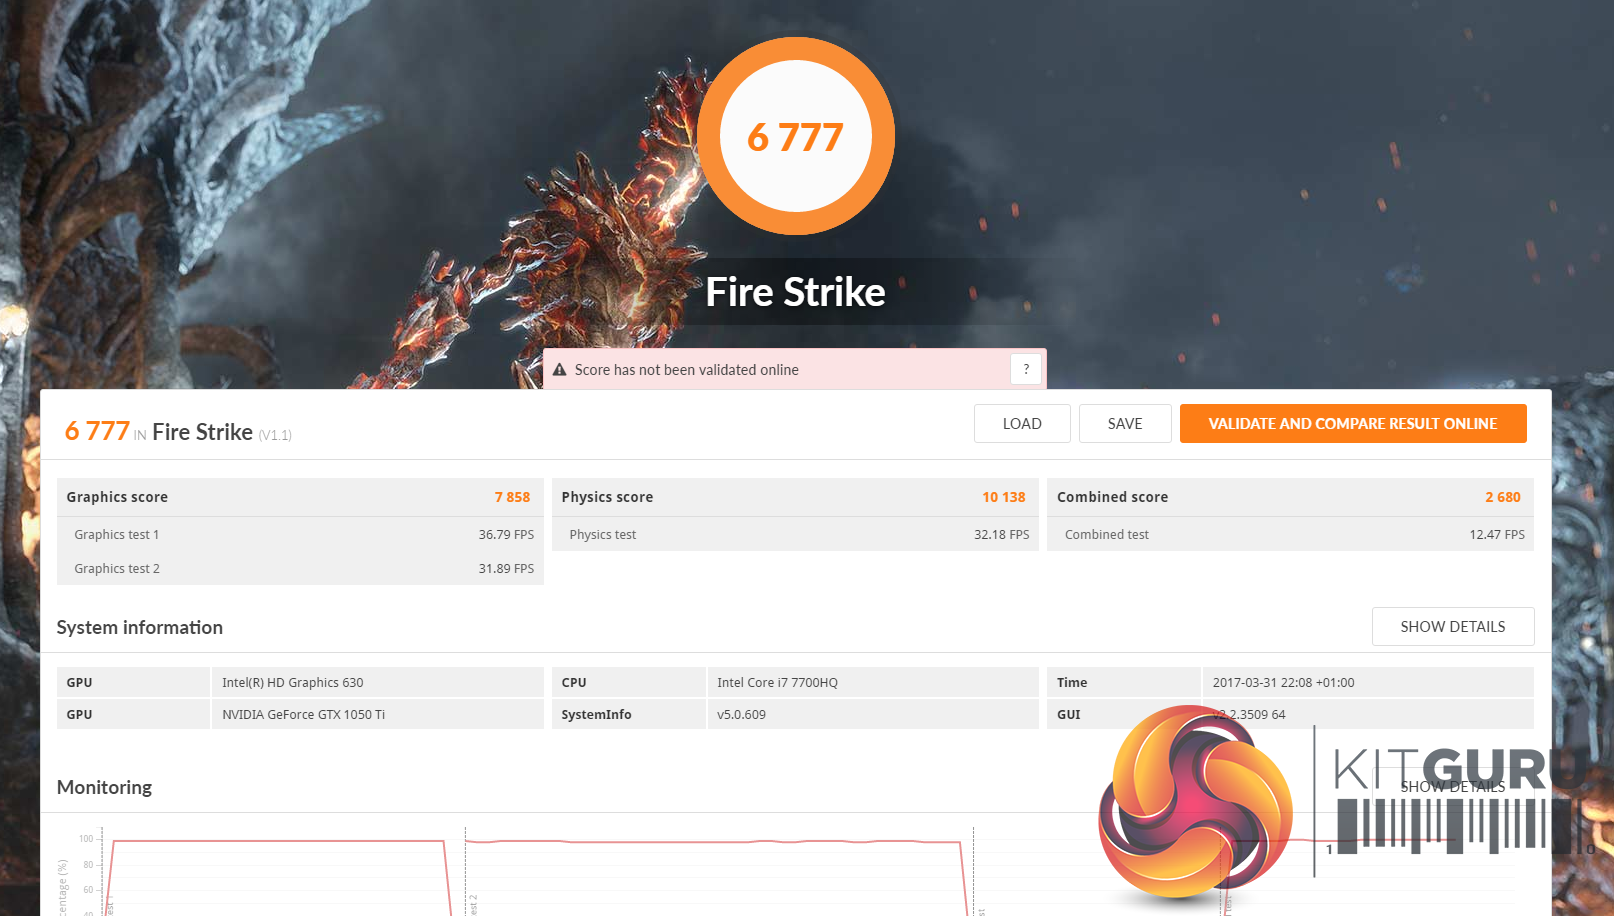
Task: Click Graphics test 2 row label
Action: tap(117, 569)
